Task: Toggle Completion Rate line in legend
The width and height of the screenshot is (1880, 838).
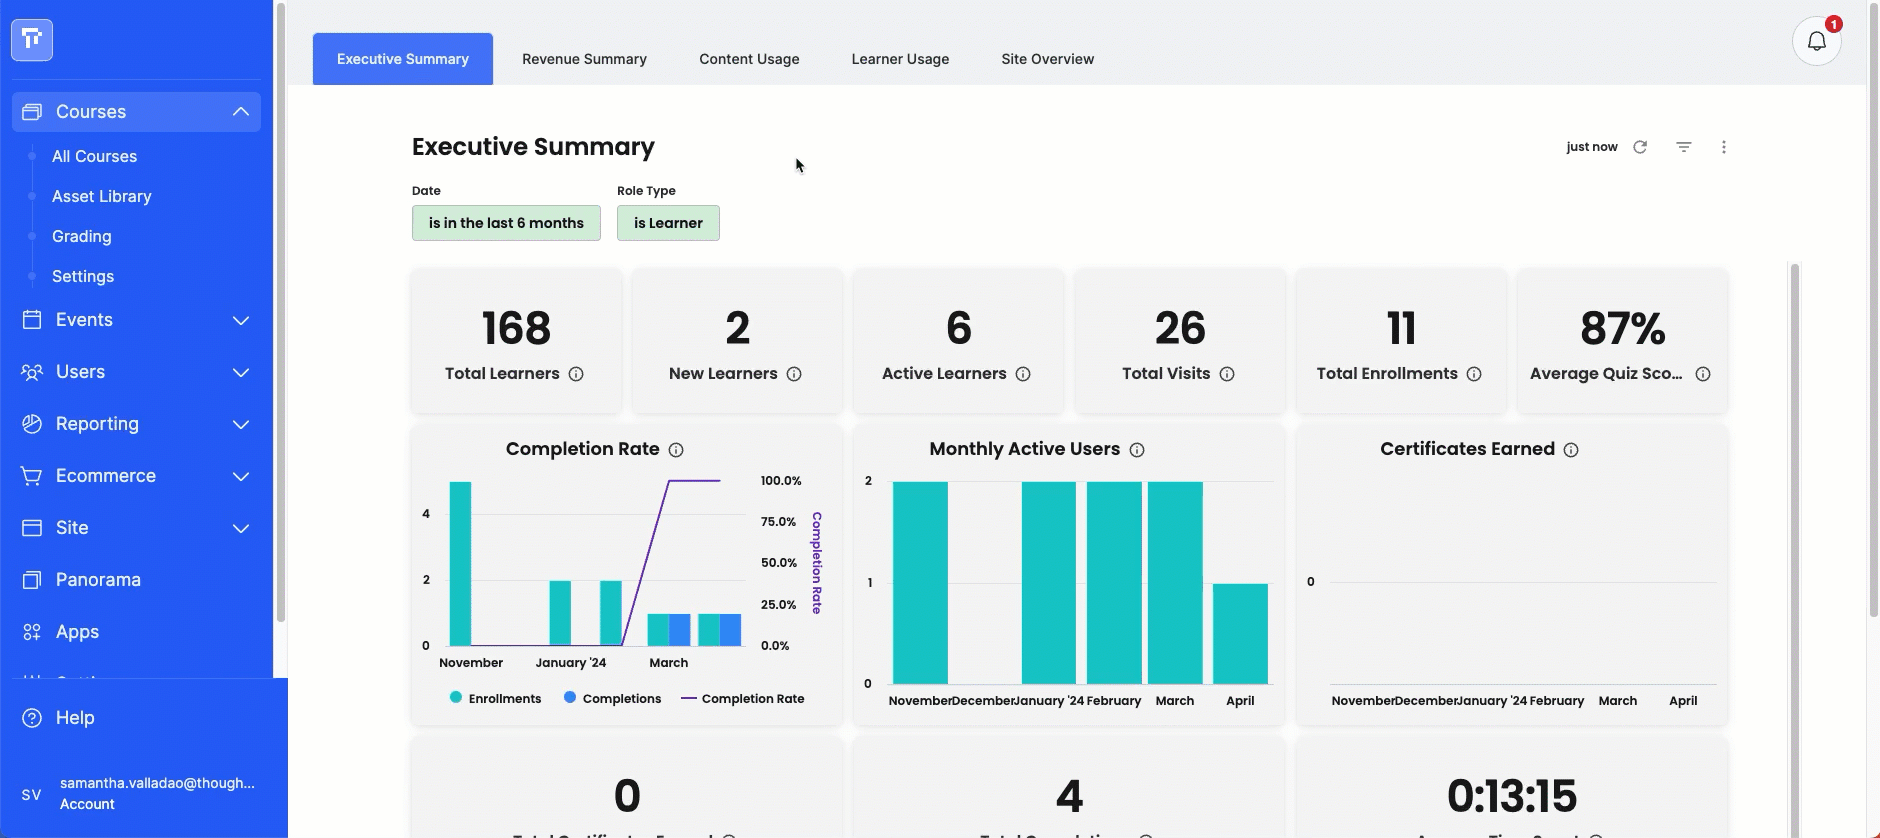Action: point(742,698)
